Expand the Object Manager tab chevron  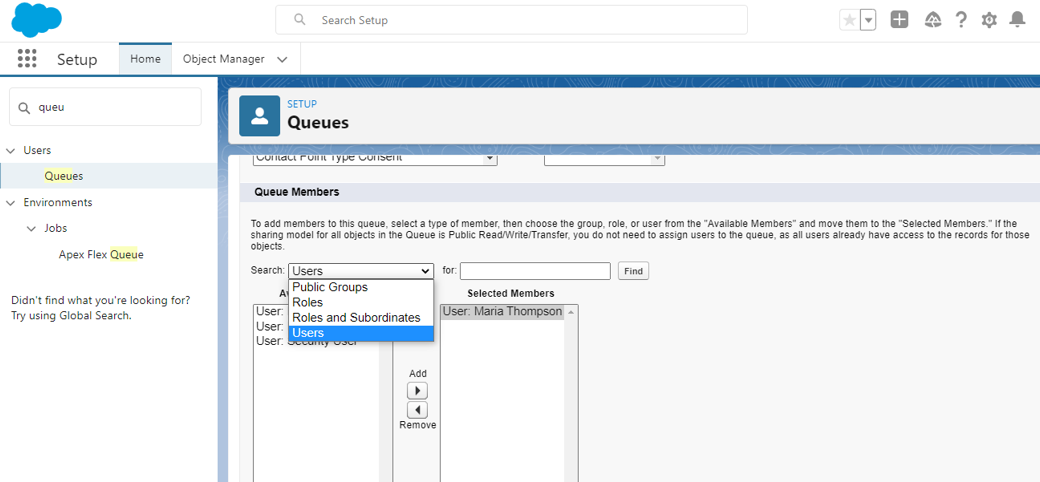point(282,59)
